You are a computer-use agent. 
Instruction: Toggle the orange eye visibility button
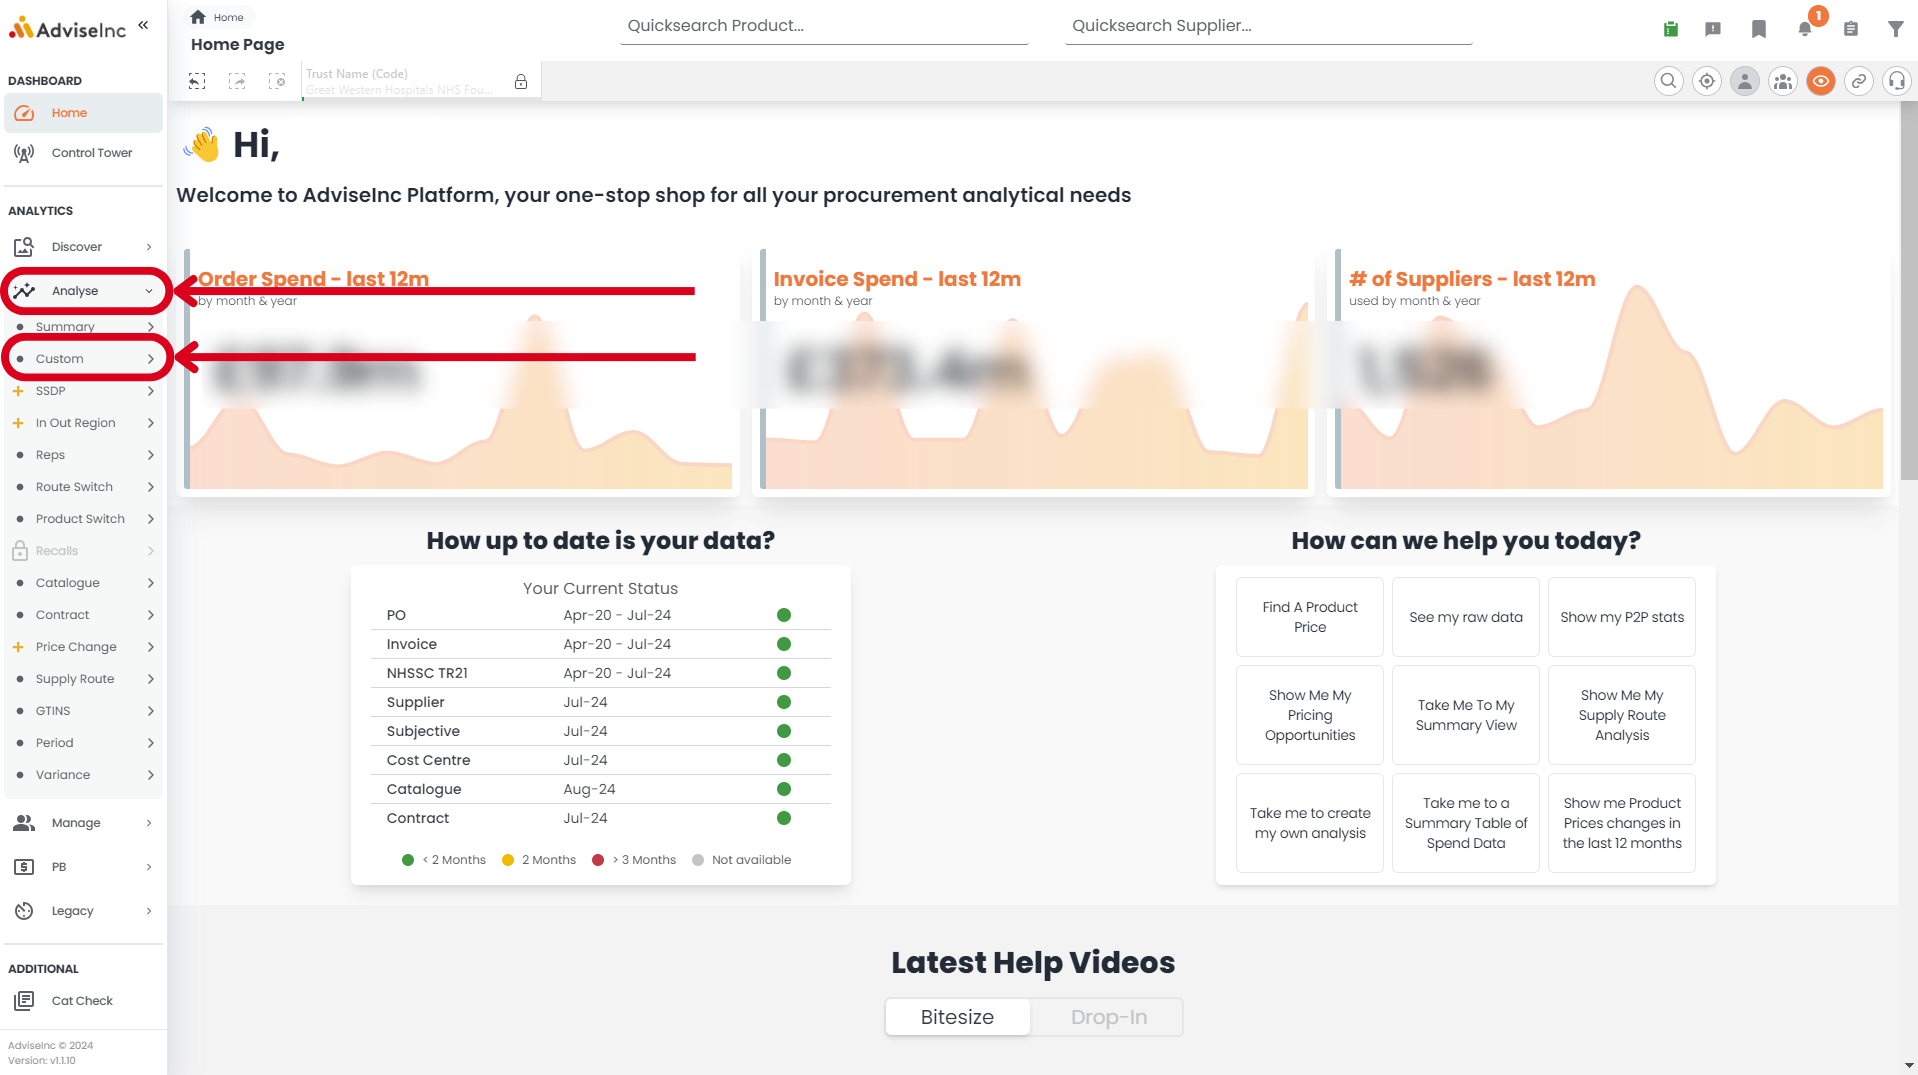[1821, 81]
